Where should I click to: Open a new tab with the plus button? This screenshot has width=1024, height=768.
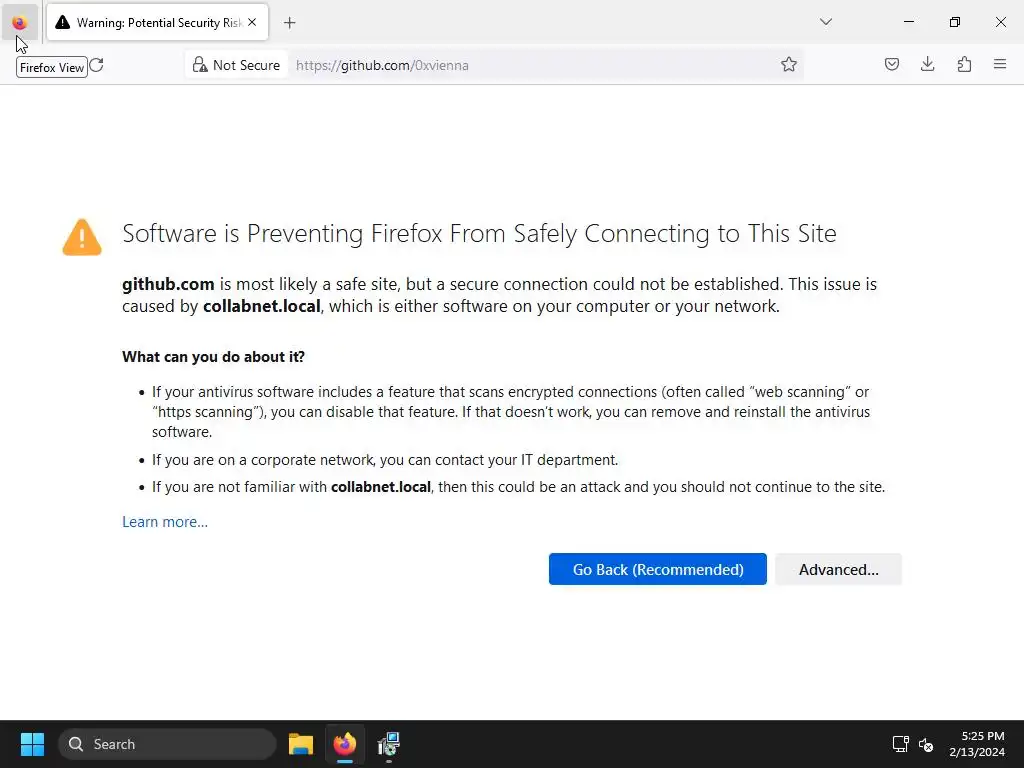tap(289, 22)
